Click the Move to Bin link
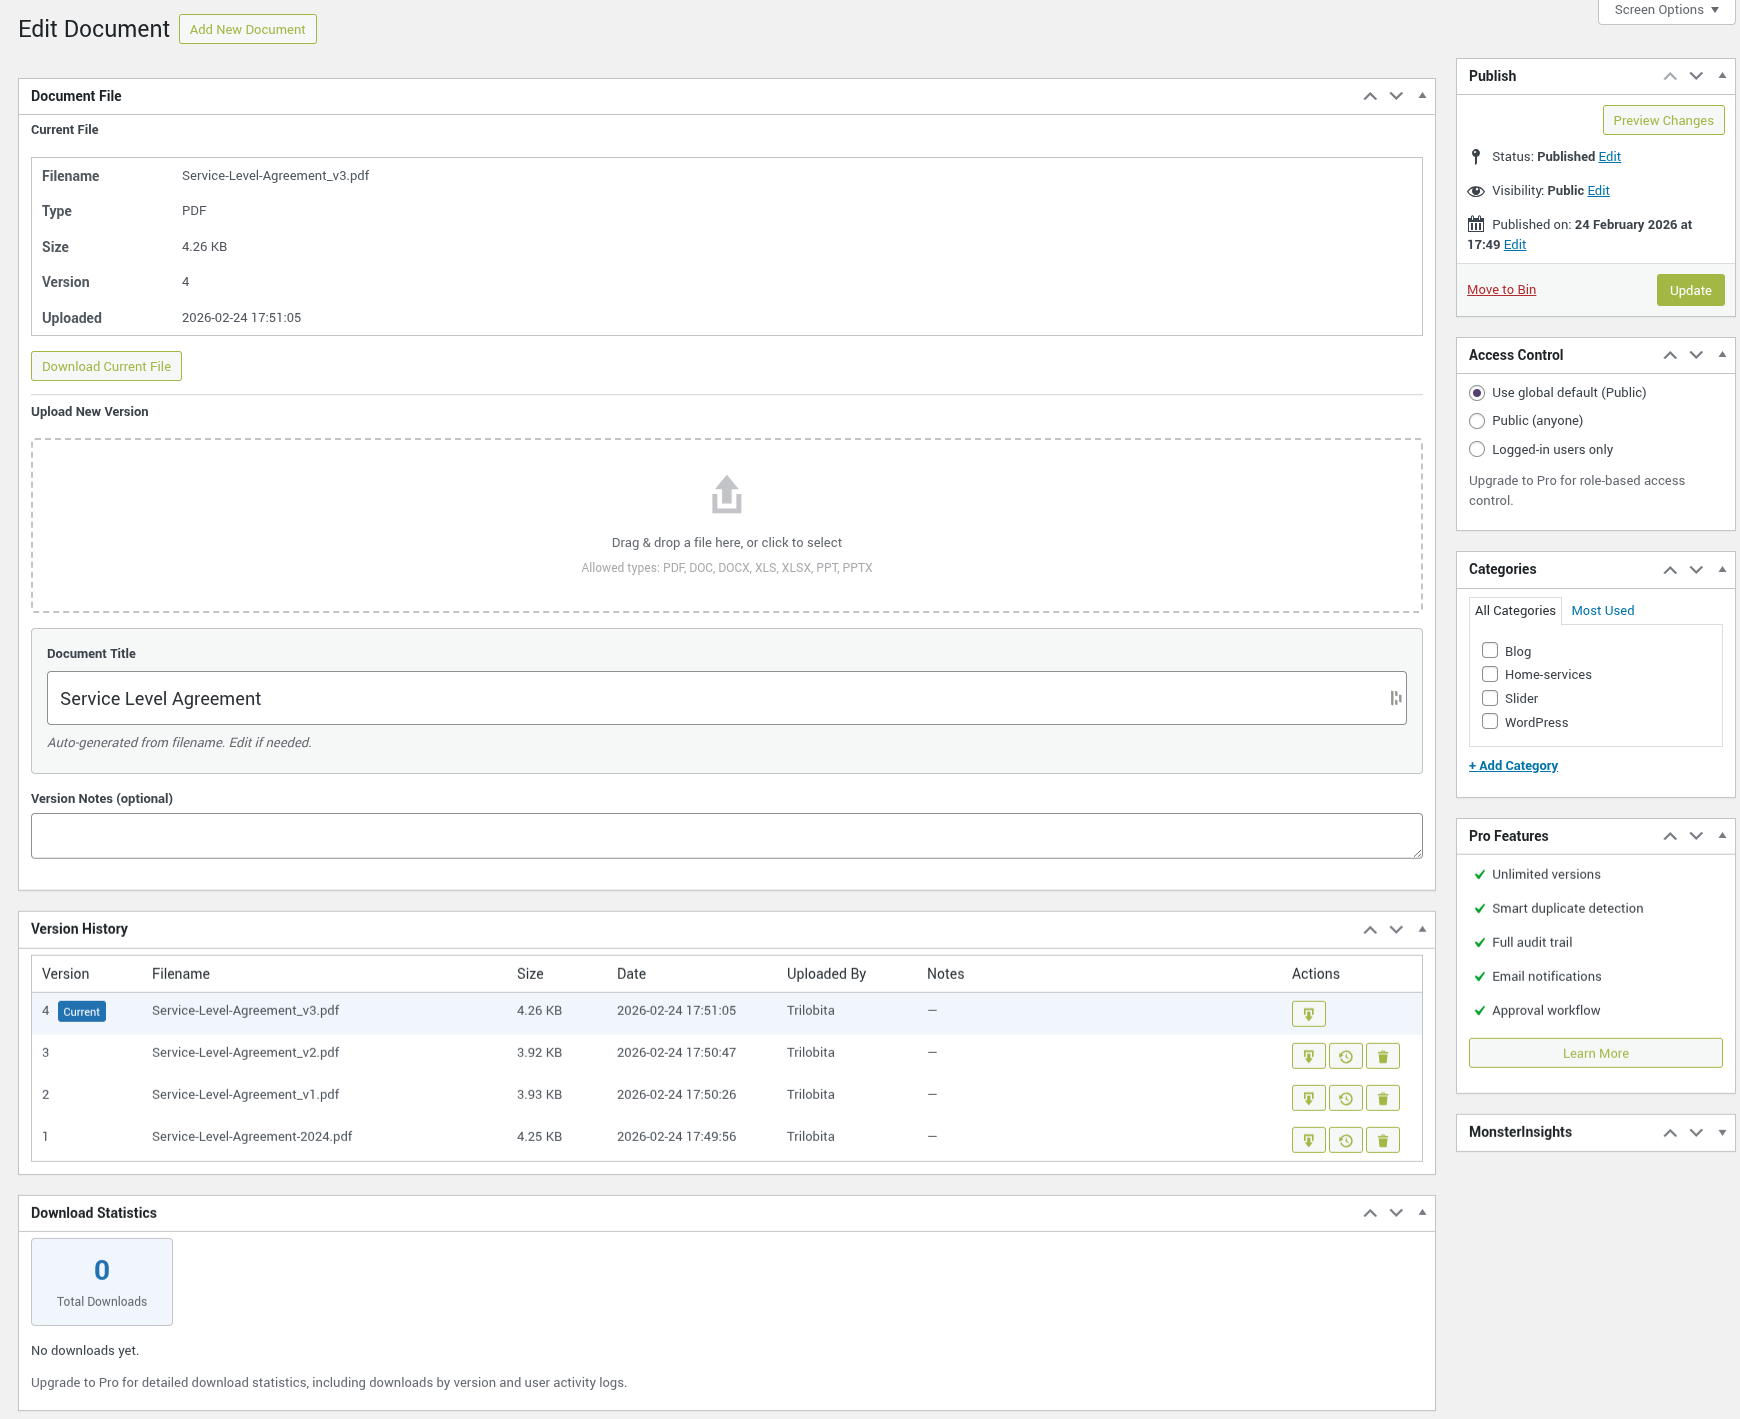1740x1419 pixels. pos(1501,290)
